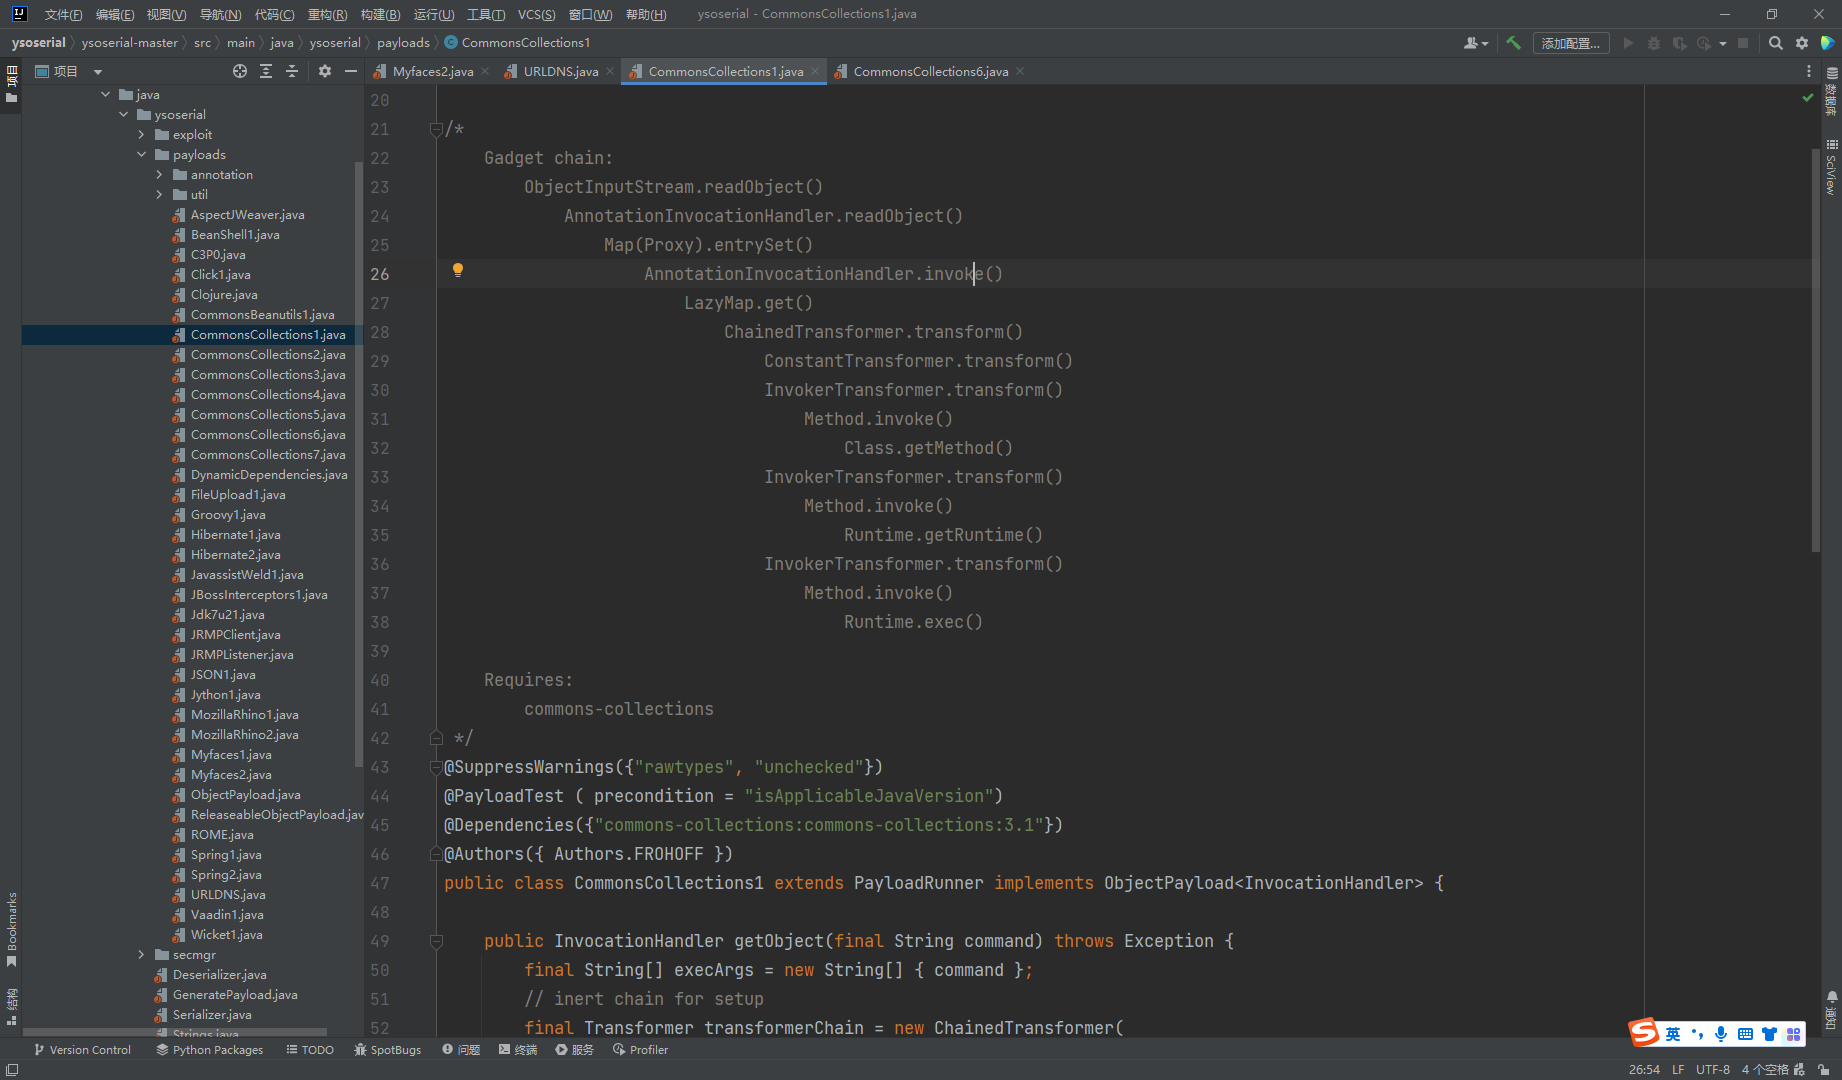Click the LF line separator in status bar

pos(1678,1070)
